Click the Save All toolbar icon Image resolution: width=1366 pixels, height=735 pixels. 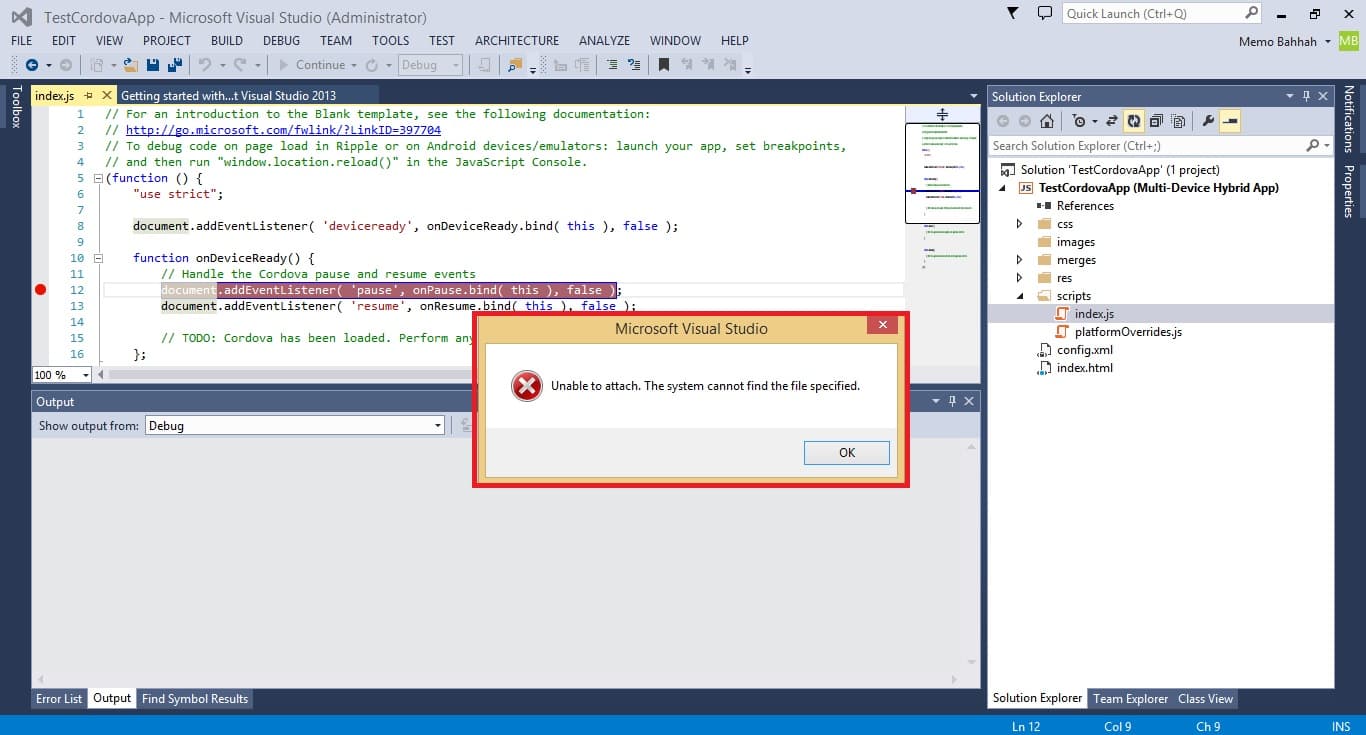[174, 65]
